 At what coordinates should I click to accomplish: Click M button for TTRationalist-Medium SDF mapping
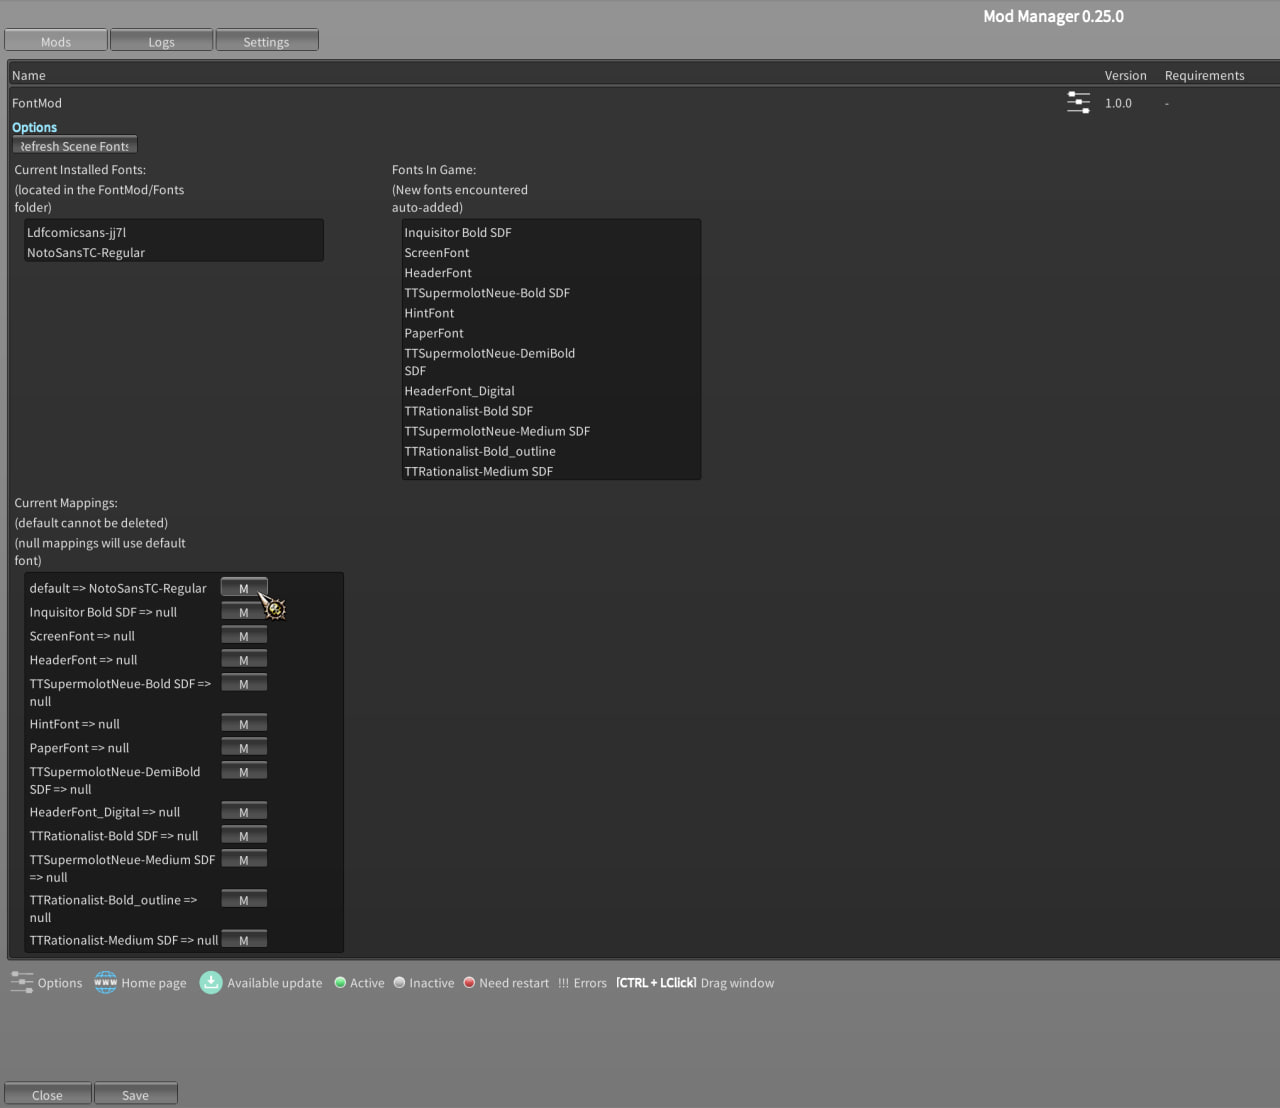click(x=244, y=940)
